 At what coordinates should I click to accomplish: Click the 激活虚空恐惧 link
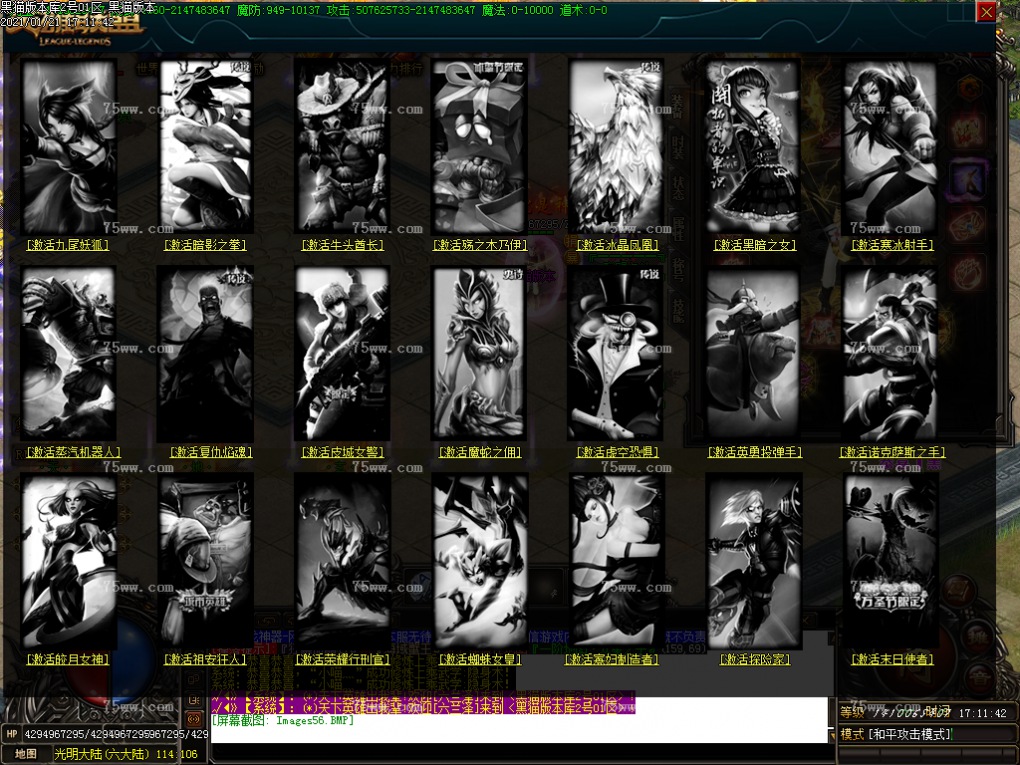[617, 451]
